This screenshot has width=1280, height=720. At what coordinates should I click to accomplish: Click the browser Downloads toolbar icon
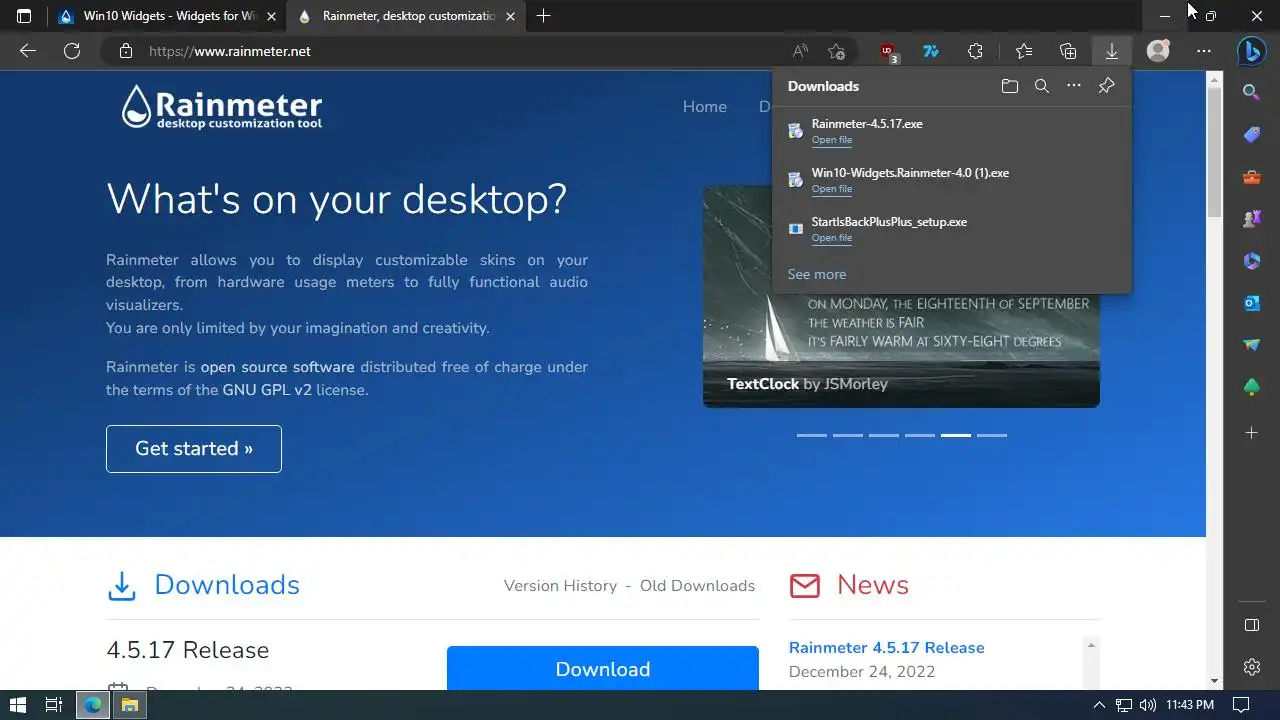1111,51
